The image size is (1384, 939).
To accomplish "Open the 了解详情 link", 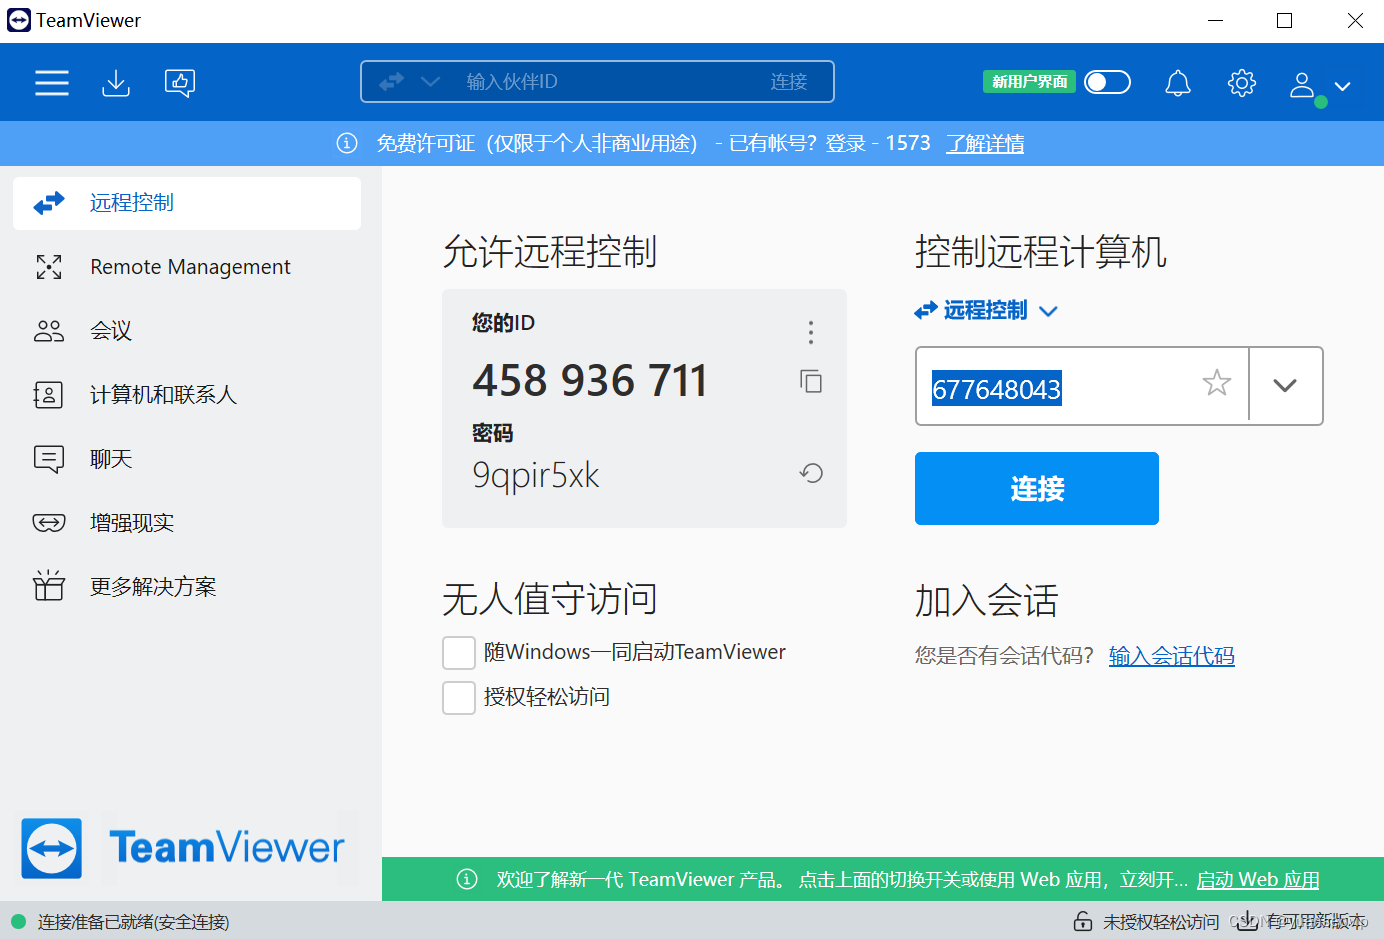I will pos(985,144).
